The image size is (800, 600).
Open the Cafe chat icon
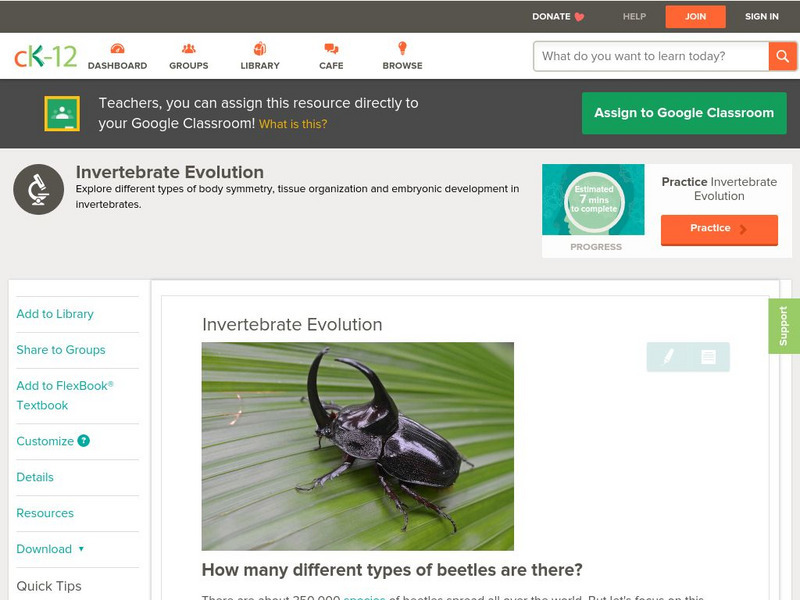tap(331, 49)
